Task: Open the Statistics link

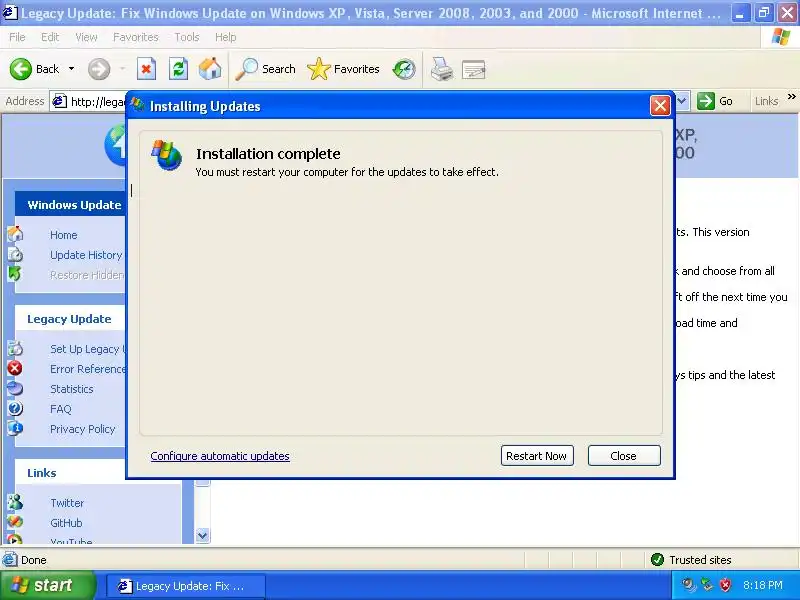Action: (72, 389)
